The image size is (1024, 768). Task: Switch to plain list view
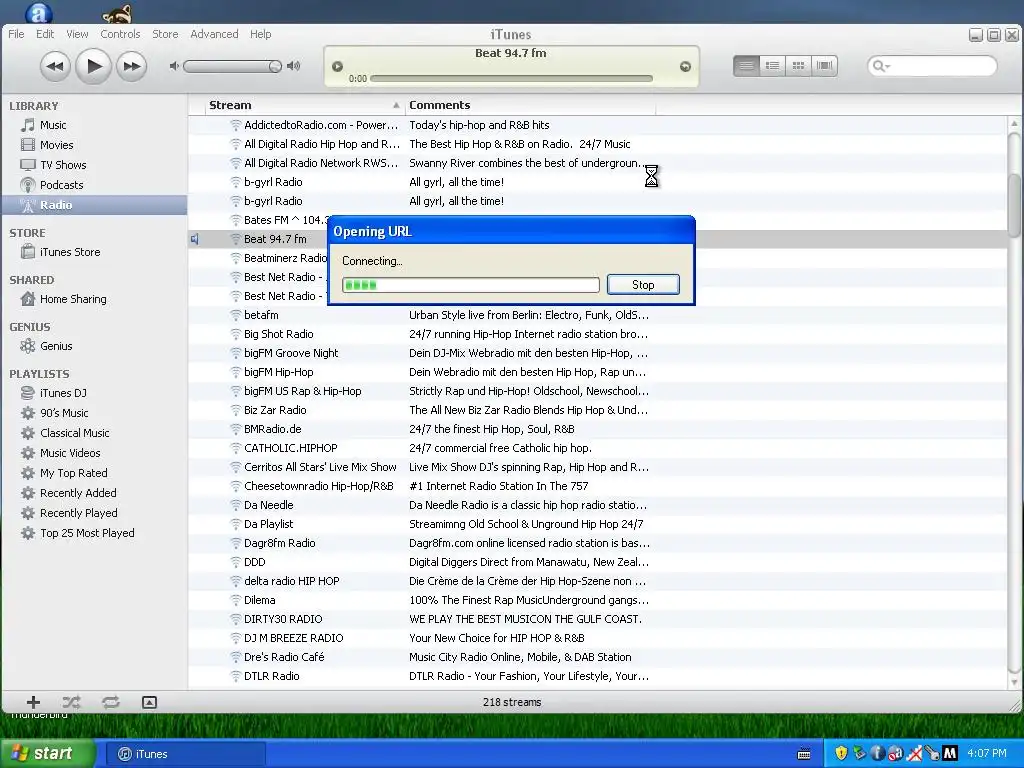pyautogui.click(x=746, y=65)
